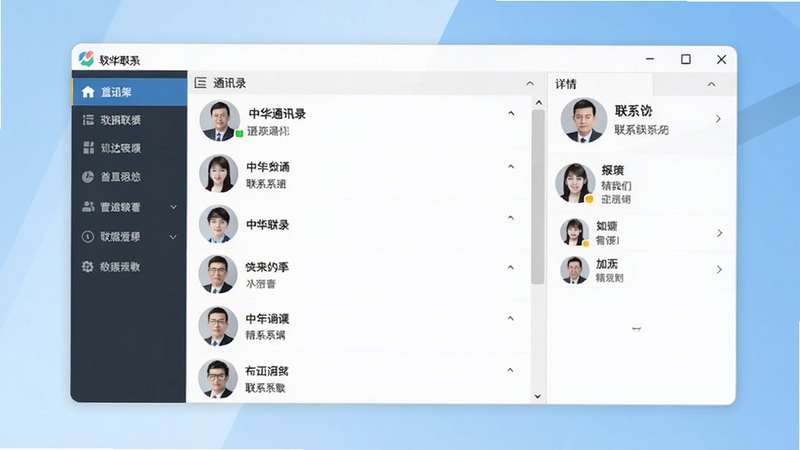Toggle the caret on the last contact row
Screen dimensions: 800x450
[510, 370]
